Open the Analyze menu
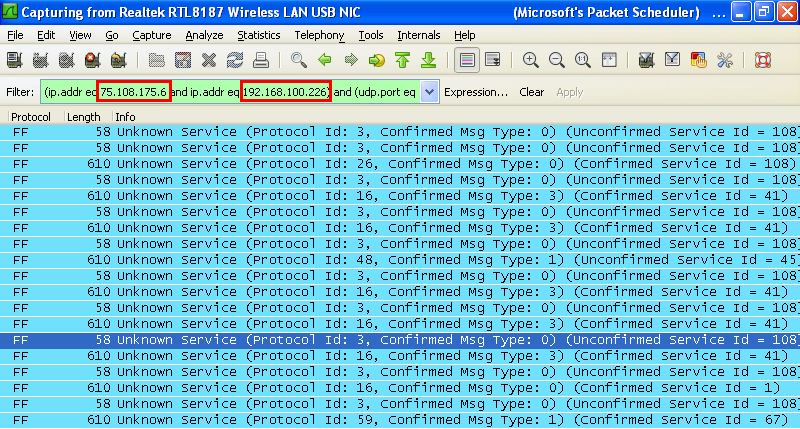The image size is (800, 429). 204,35
